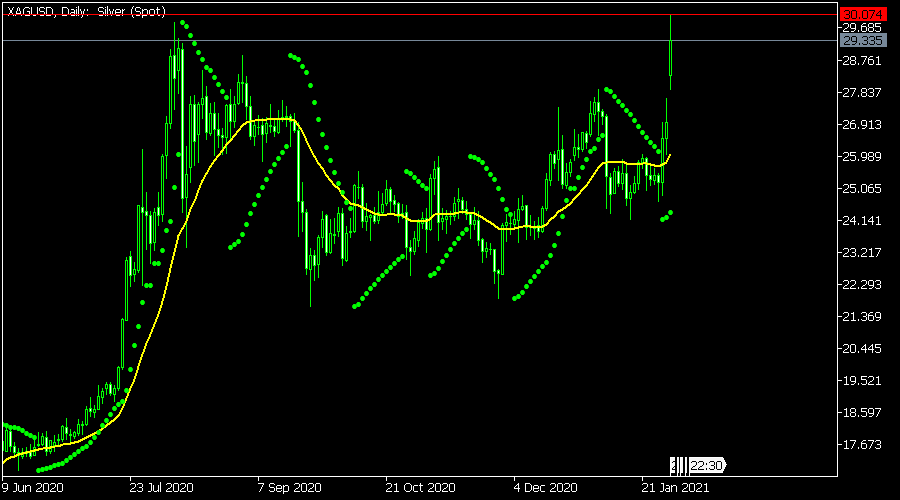
Task: Click the 22:30 time marker label
Action: [709, 465]
